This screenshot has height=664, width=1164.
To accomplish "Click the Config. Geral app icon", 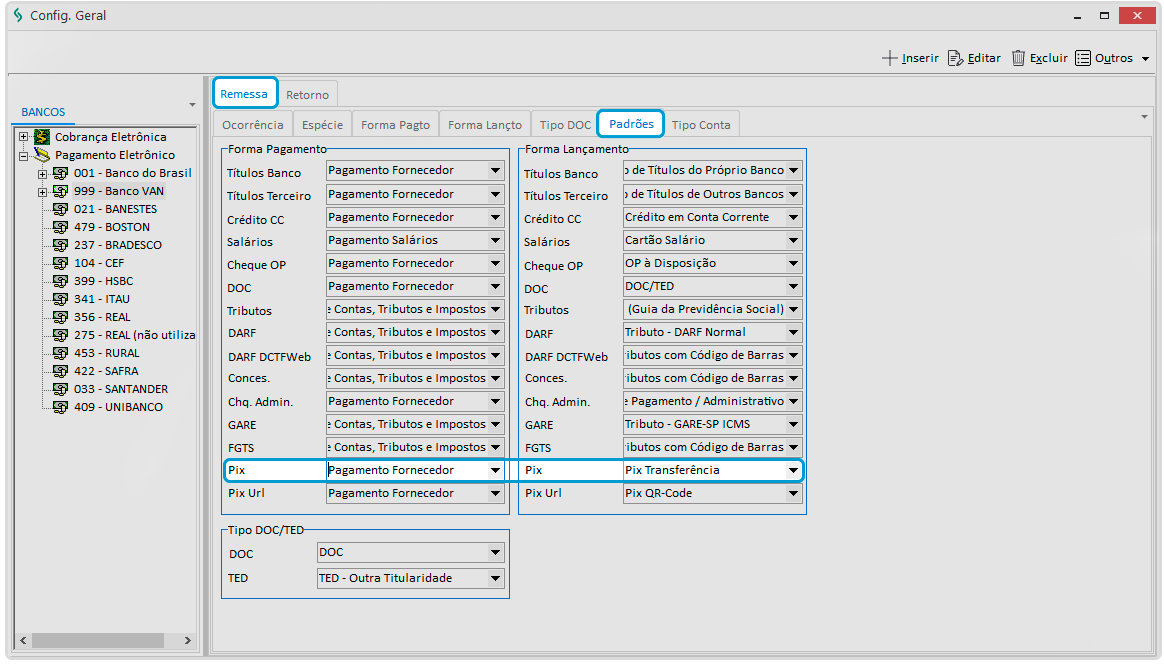I will [18, 16].
